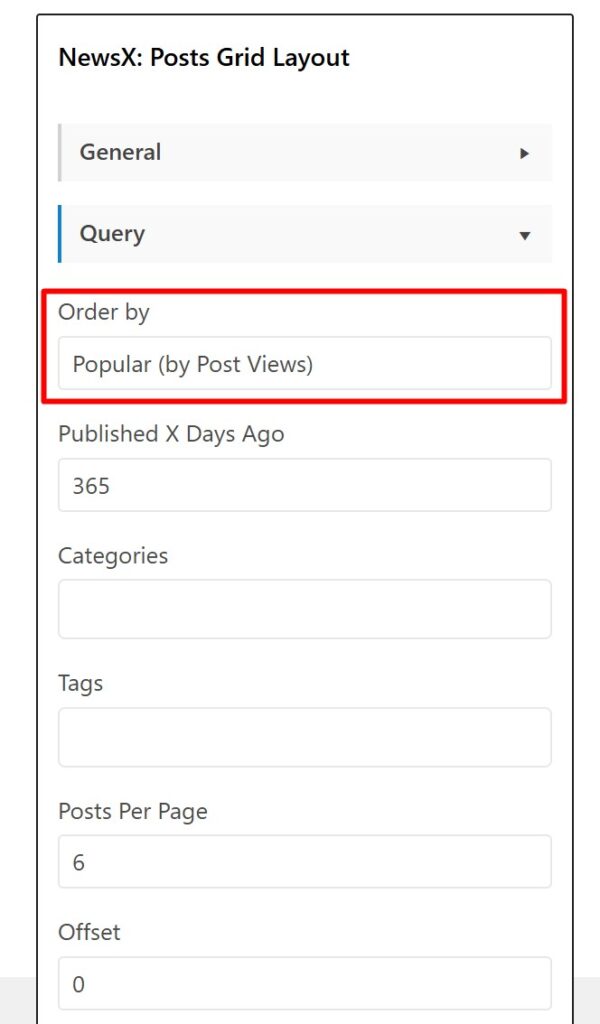Viewport: 600px width, 1024px height.
Task: Click into the Categories input box
Action: click(304, 609)
